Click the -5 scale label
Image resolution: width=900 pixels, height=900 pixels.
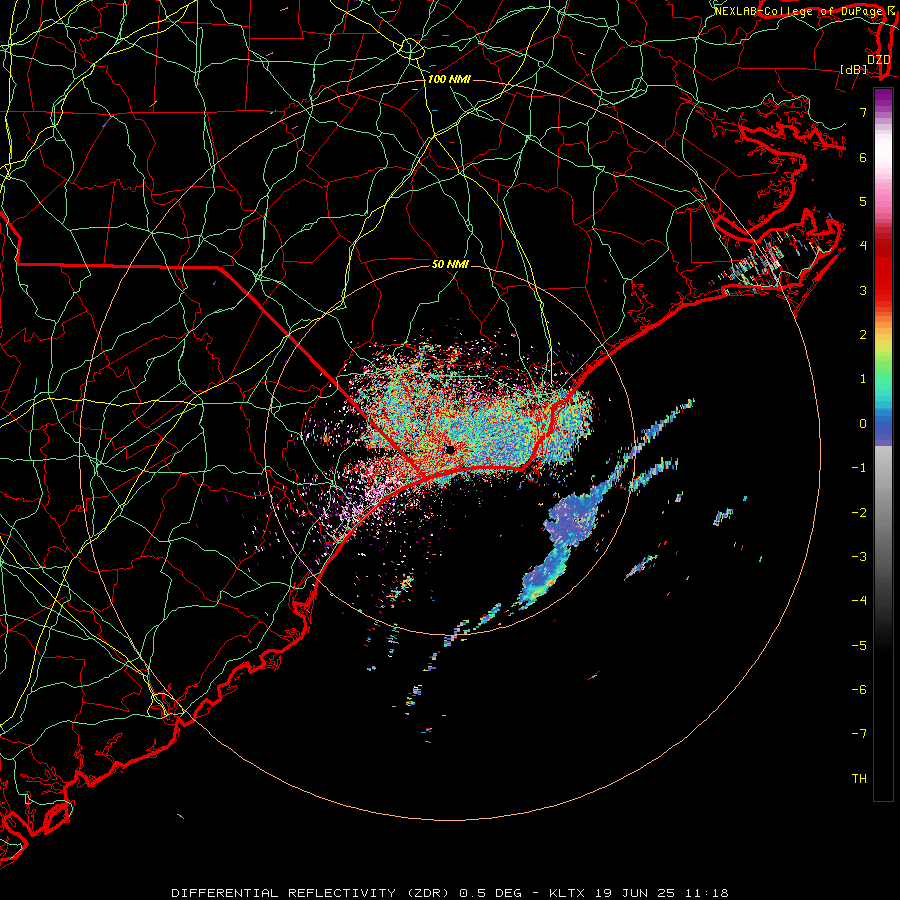[859, 646]
